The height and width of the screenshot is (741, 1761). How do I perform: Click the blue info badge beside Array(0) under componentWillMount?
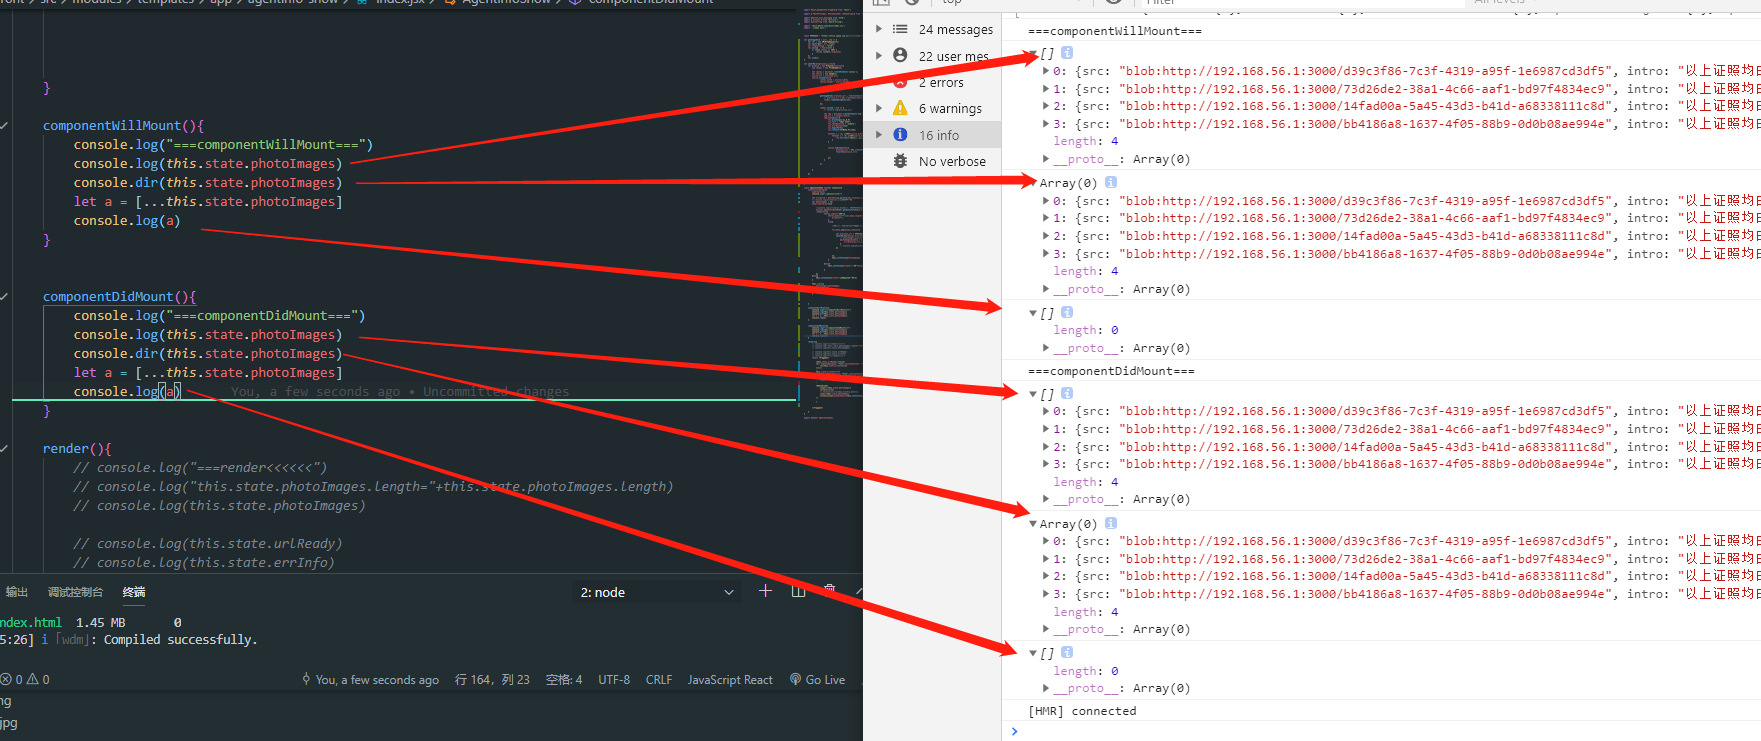[1110, 183]
